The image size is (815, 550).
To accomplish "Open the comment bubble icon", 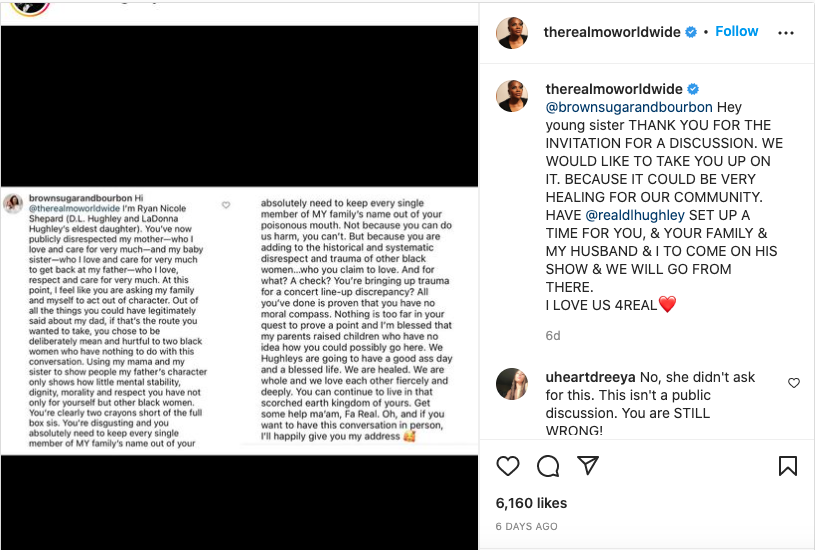I will pos(548,466).
